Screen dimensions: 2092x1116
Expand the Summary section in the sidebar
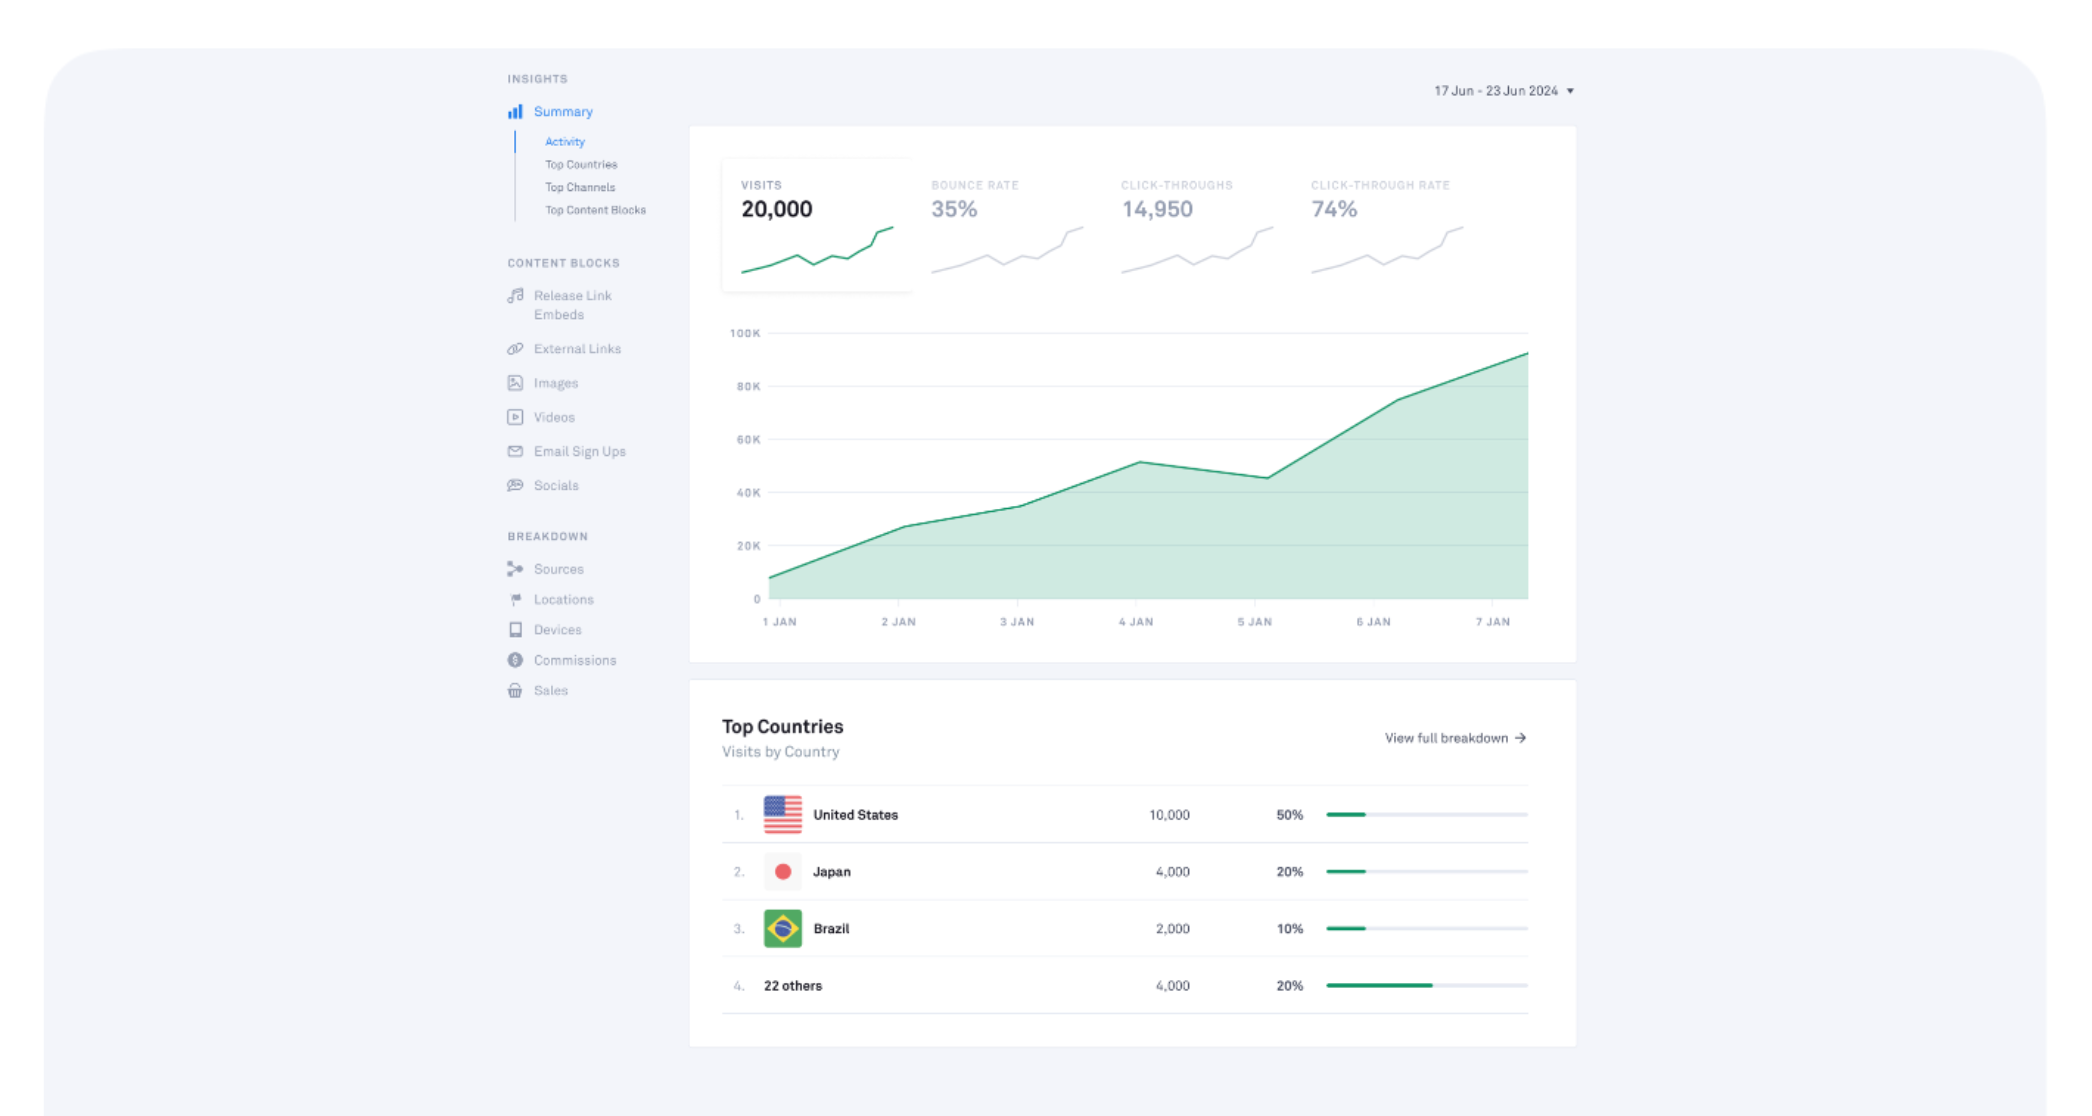pyautogui.click(x=563, y=111)
